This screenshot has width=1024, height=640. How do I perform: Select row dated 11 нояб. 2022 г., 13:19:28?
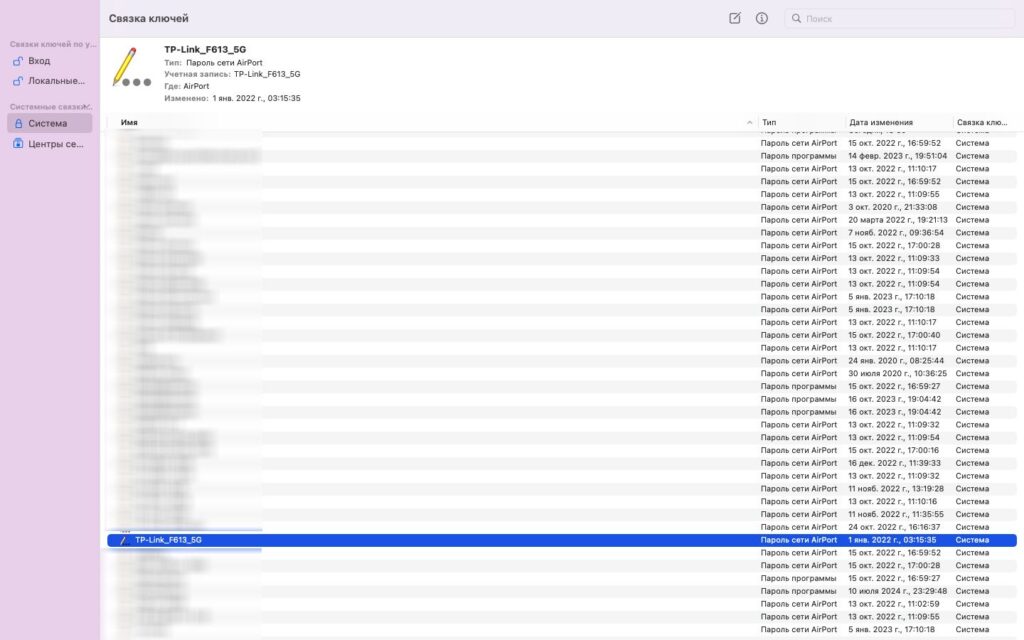tap(562, 488)
